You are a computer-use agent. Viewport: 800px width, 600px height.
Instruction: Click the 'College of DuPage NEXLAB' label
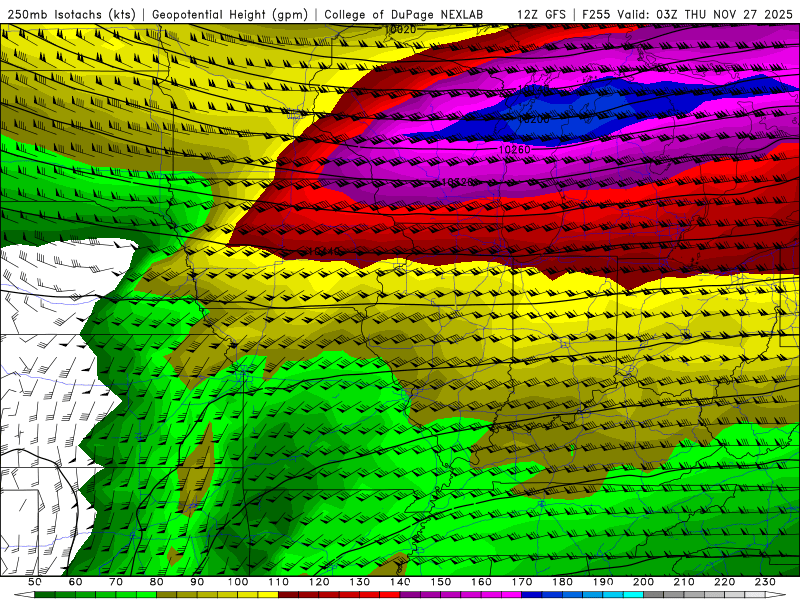404,15
